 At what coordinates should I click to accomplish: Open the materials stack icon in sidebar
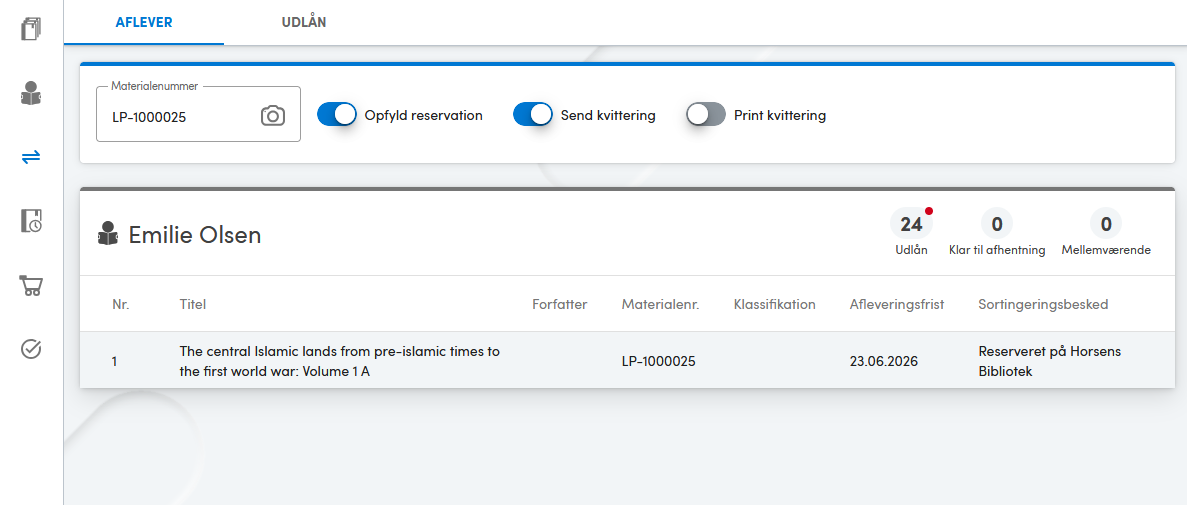(31, 30)
